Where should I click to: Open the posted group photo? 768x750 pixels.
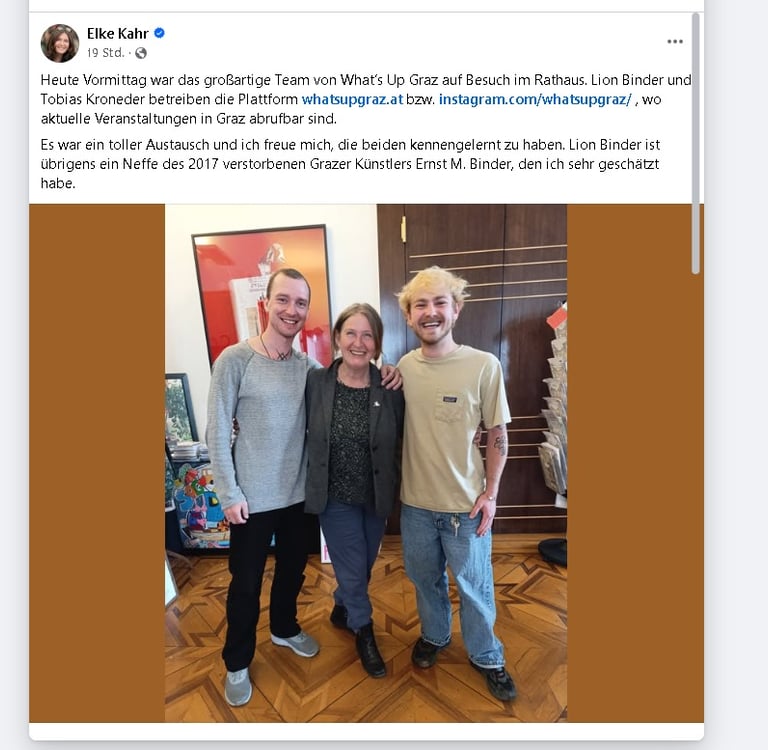(x=366, y=463)
